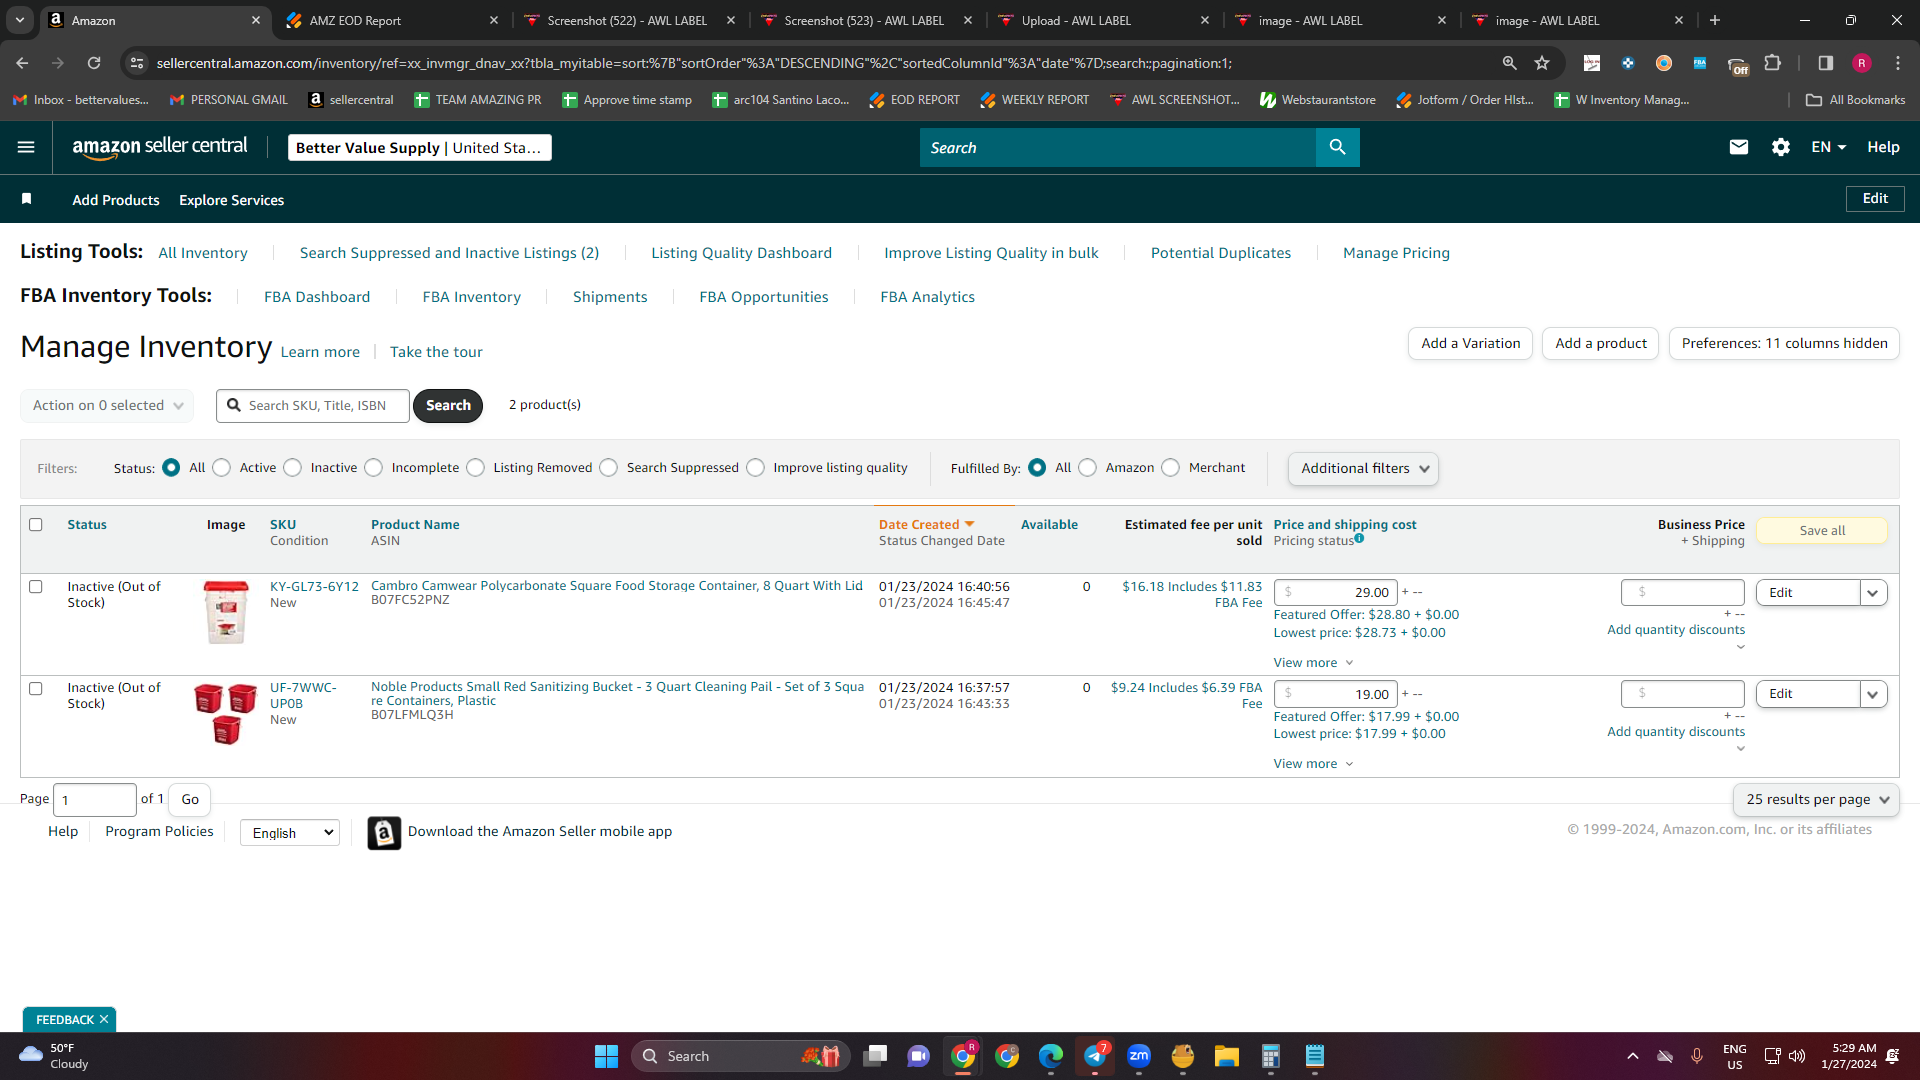Bookmark this page with the star icon
Viewport: 1920px width, 1080px height.
tap(1542, 63)
